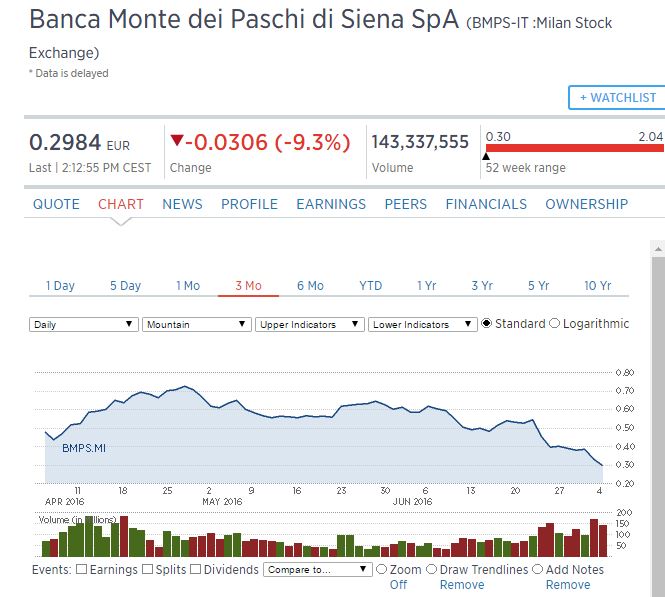
Task: Show the 1 Yr chart range
Action: click(x=426, y=285)
